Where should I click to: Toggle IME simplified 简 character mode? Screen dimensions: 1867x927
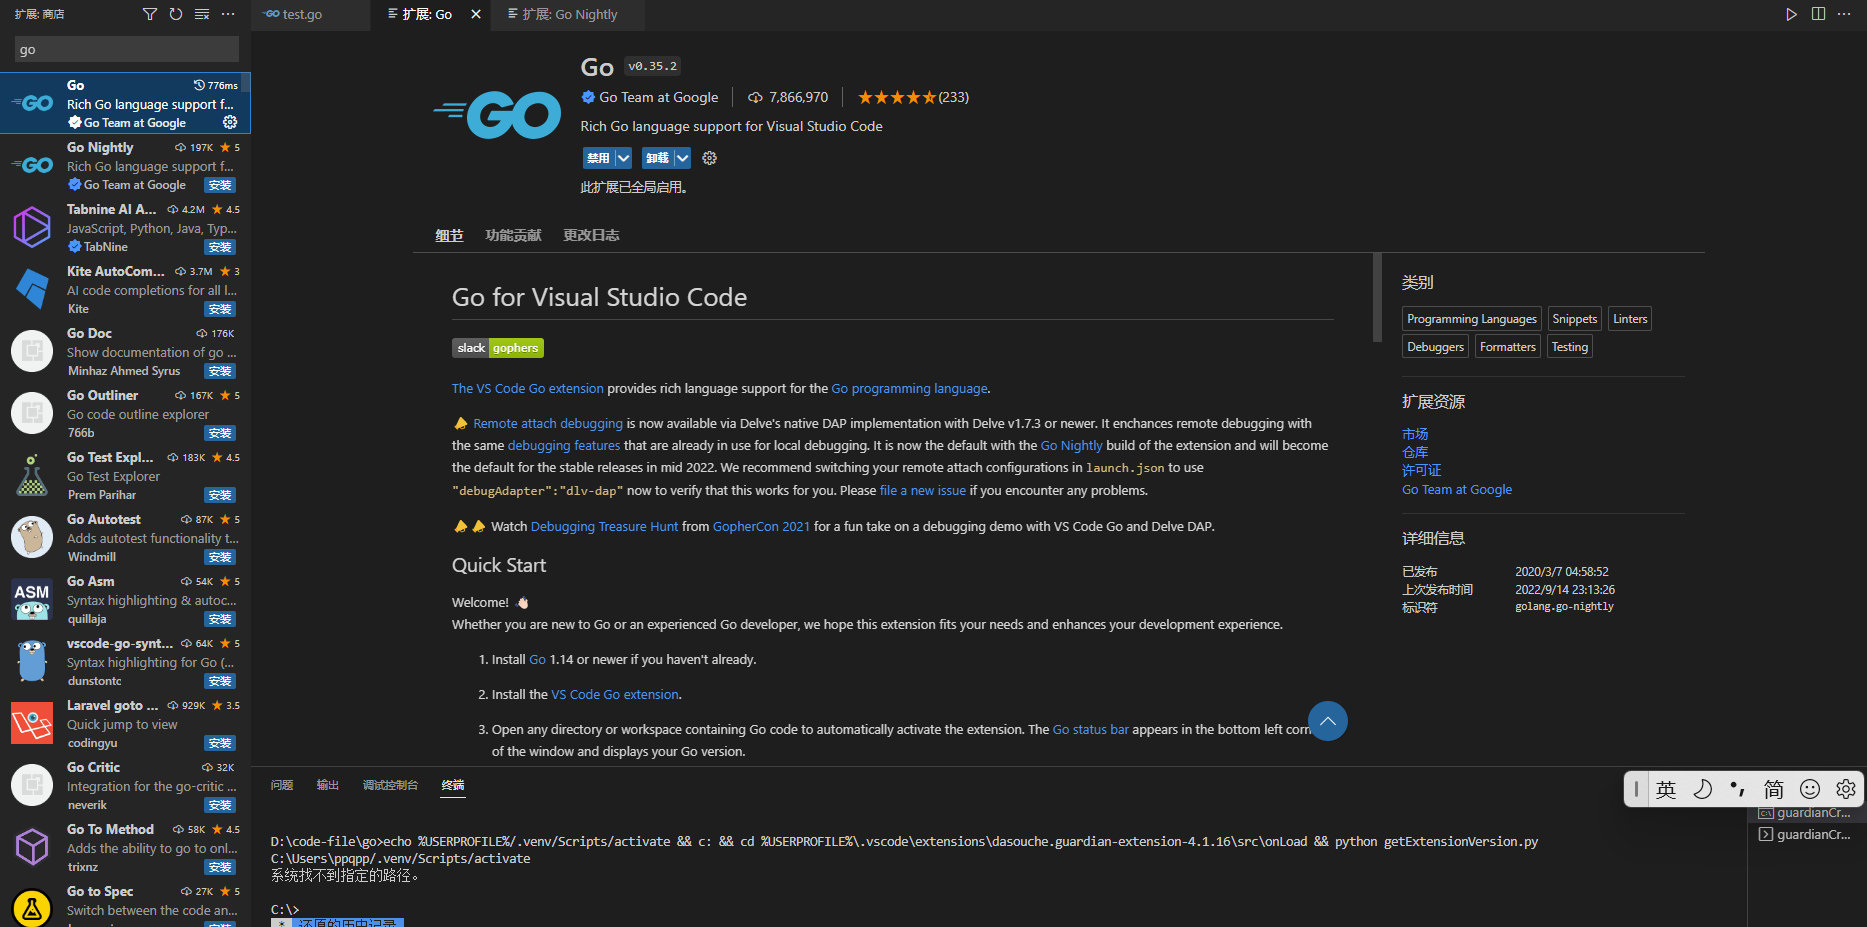pyautogui.click(x=1774, y=789)
